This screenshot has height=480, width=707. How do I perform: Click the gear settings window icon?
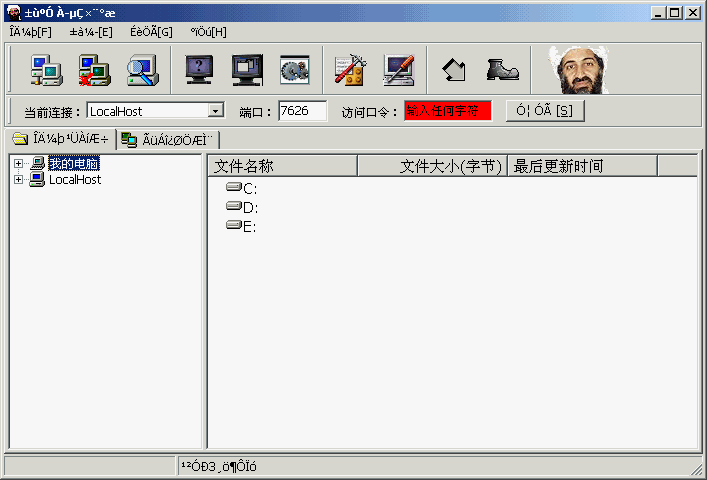[294, 70]
